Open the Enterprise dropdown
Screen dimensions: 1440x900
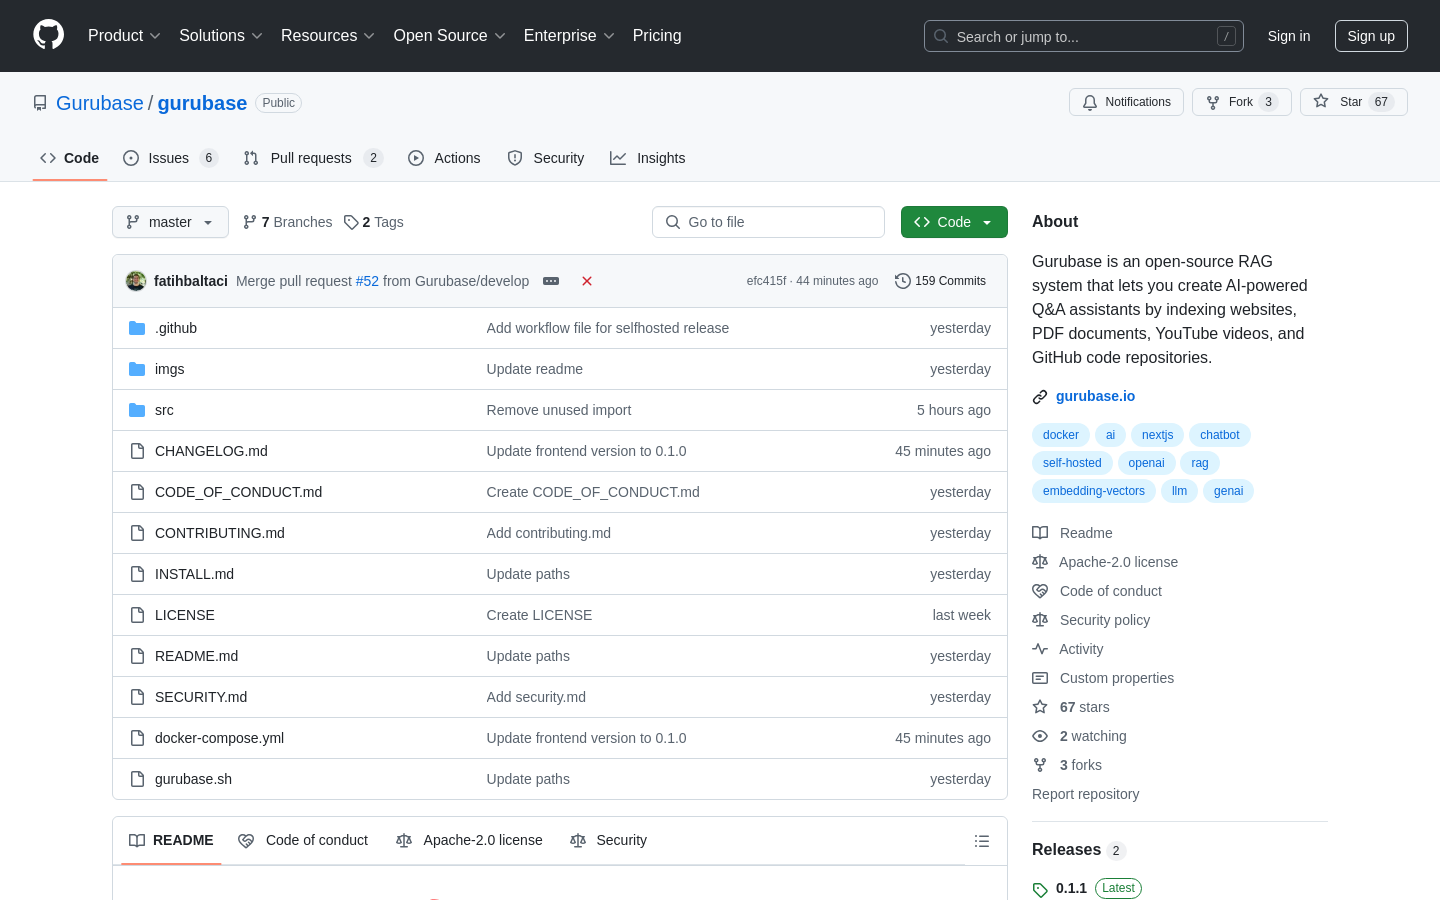point(569,36)
